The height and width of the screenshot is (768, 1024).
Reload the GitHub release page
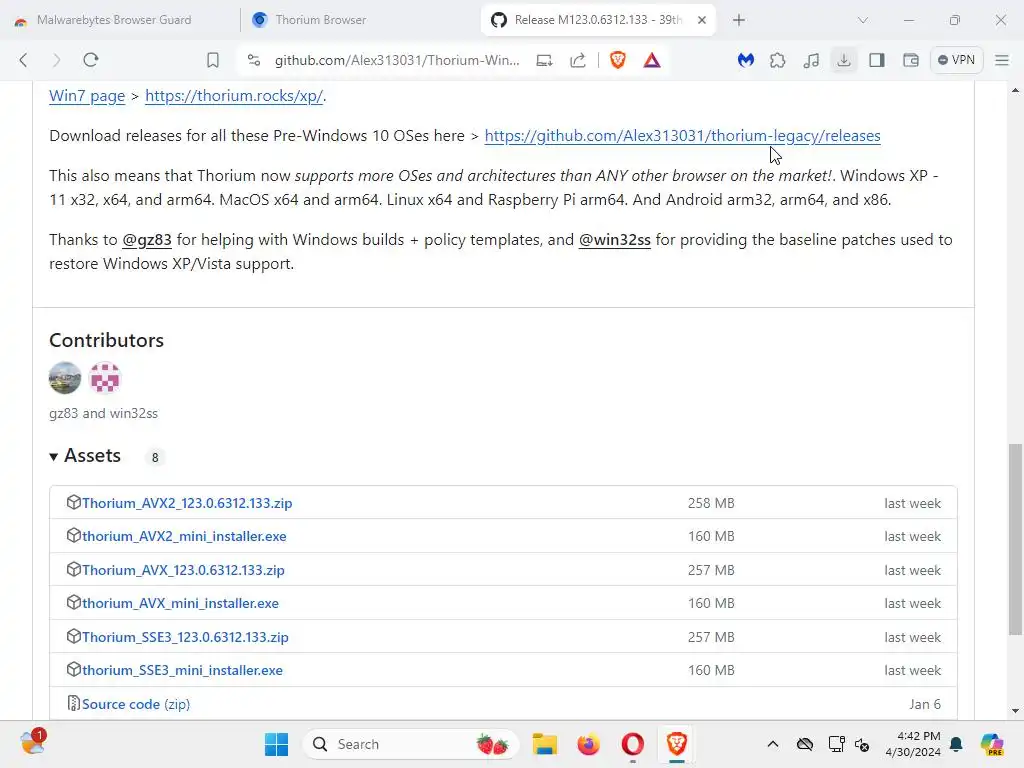pos(91,60)
